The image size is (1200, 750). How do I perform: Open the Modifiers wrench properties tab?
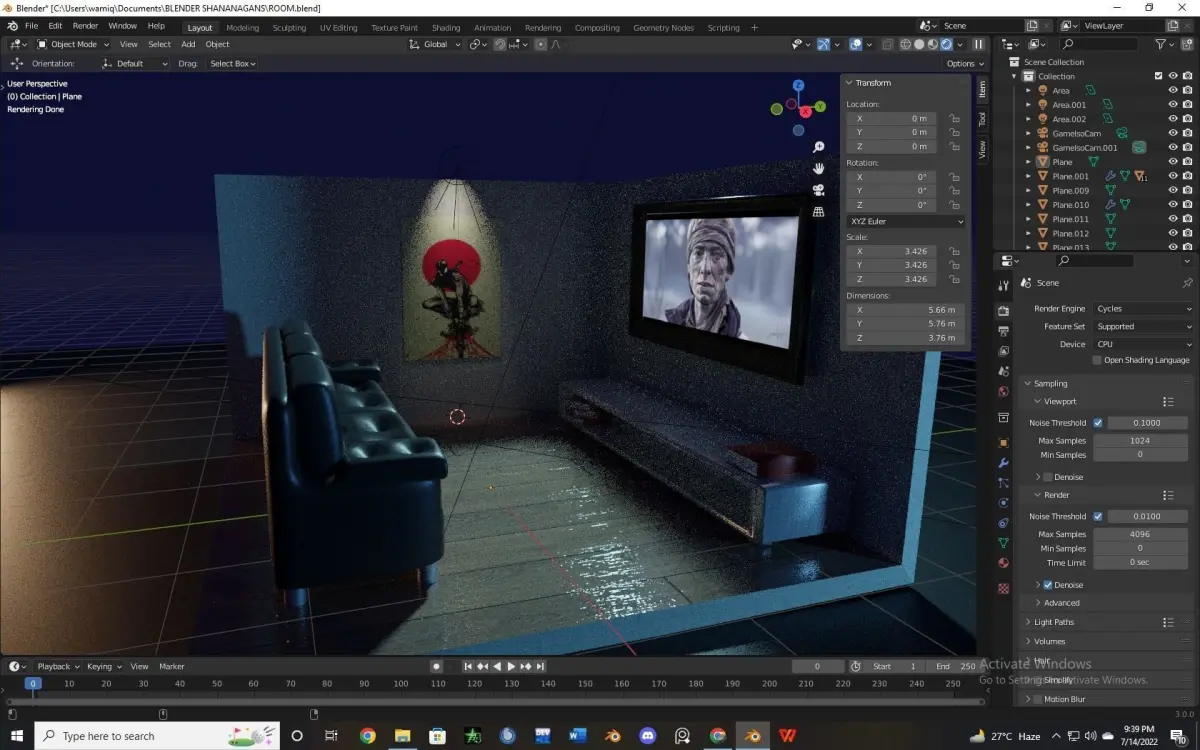[x=1004, y=463]
